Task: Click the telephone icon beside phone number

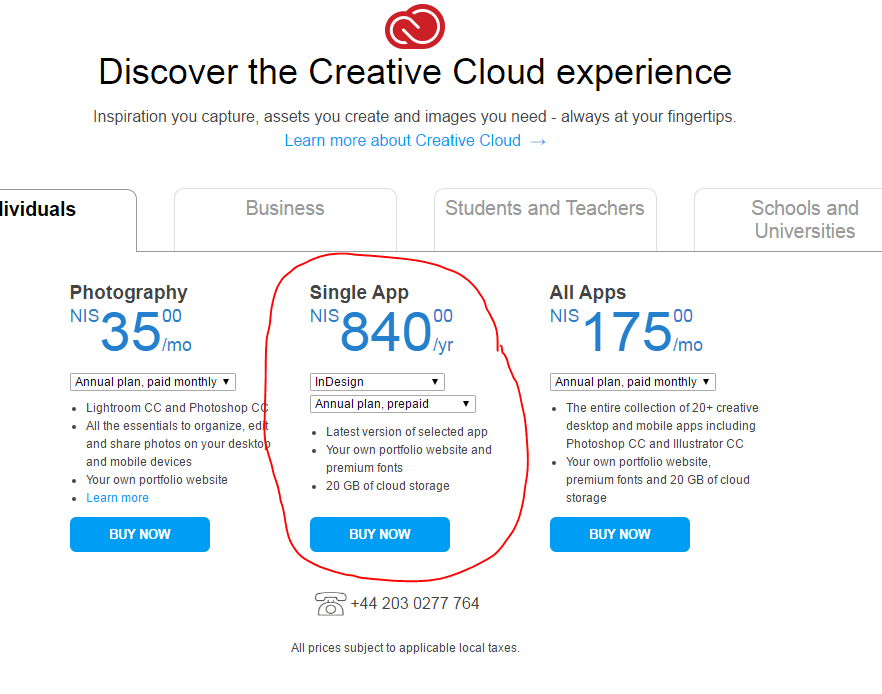Action: pos(330,604)
